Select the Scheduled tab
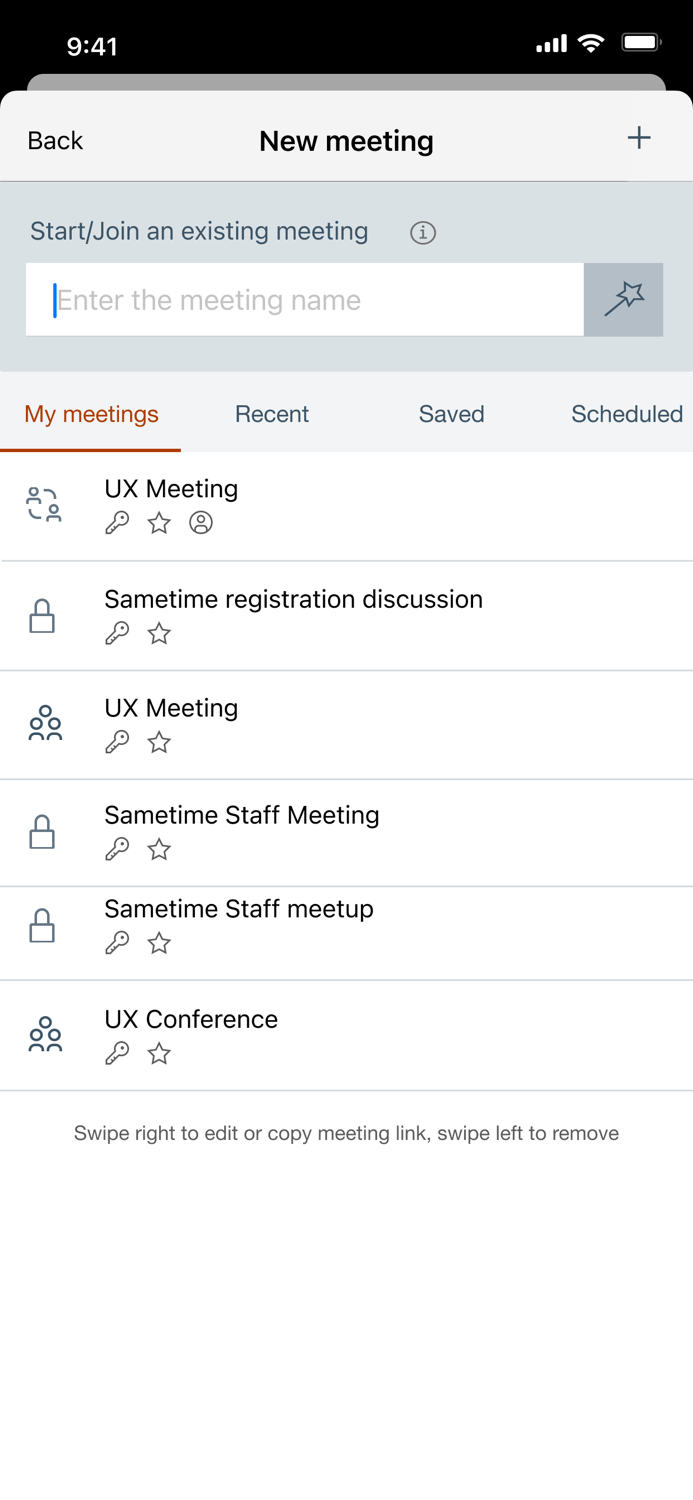The height and width of the screenshot is (1500, 693). (626, 413)
